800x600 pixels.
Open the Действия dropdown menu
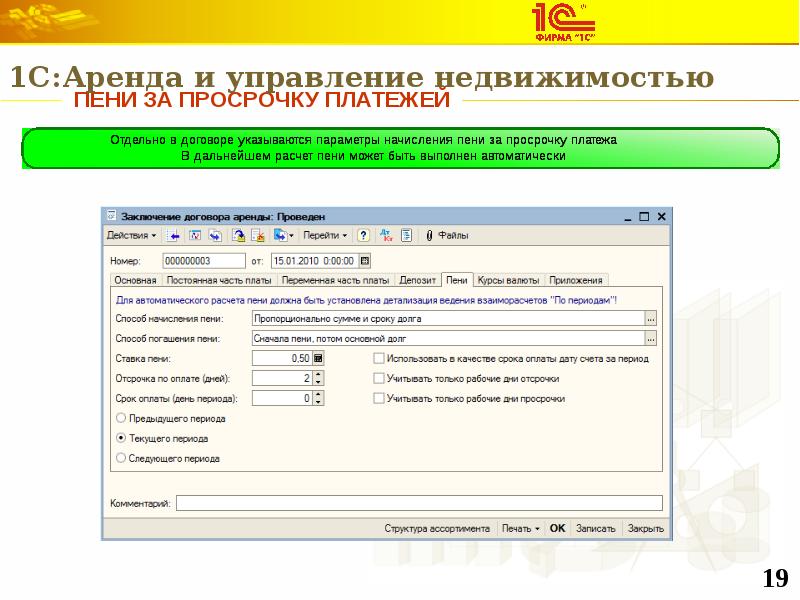click(131, 236)
